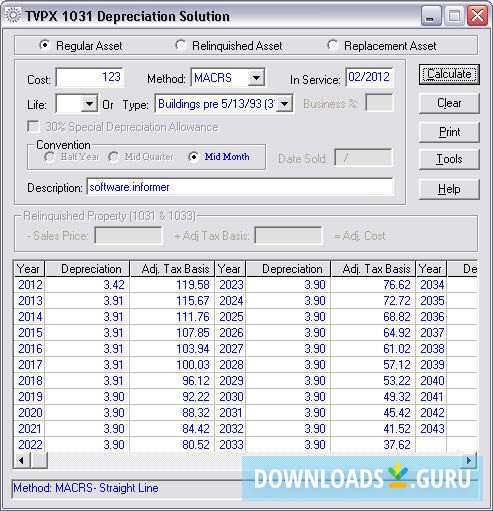
Task: Click the Clear button
Action: click(449, 103)
